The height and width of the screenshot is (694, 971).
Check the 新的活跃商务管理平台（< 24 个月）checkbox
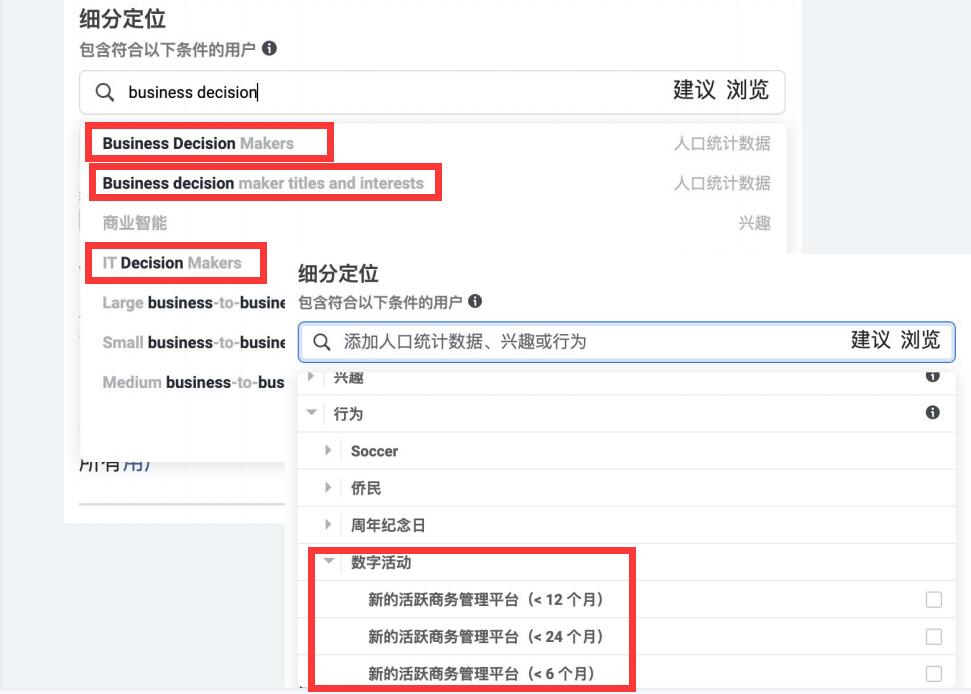[x=933, y=636]
